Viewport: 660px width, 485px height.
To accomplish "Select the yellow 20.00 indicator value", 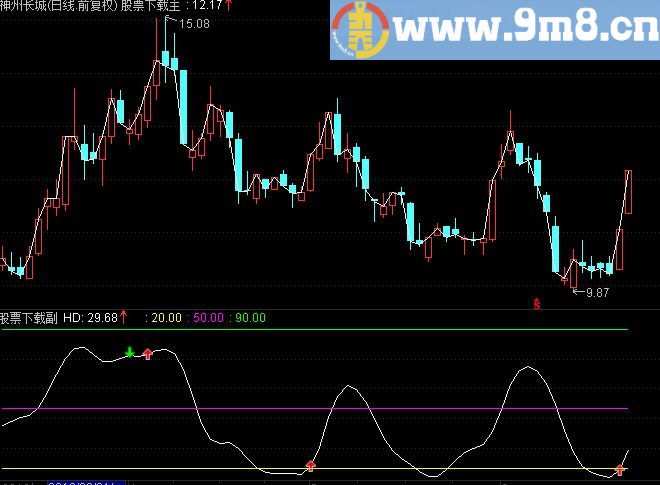I will coord(166,317).
